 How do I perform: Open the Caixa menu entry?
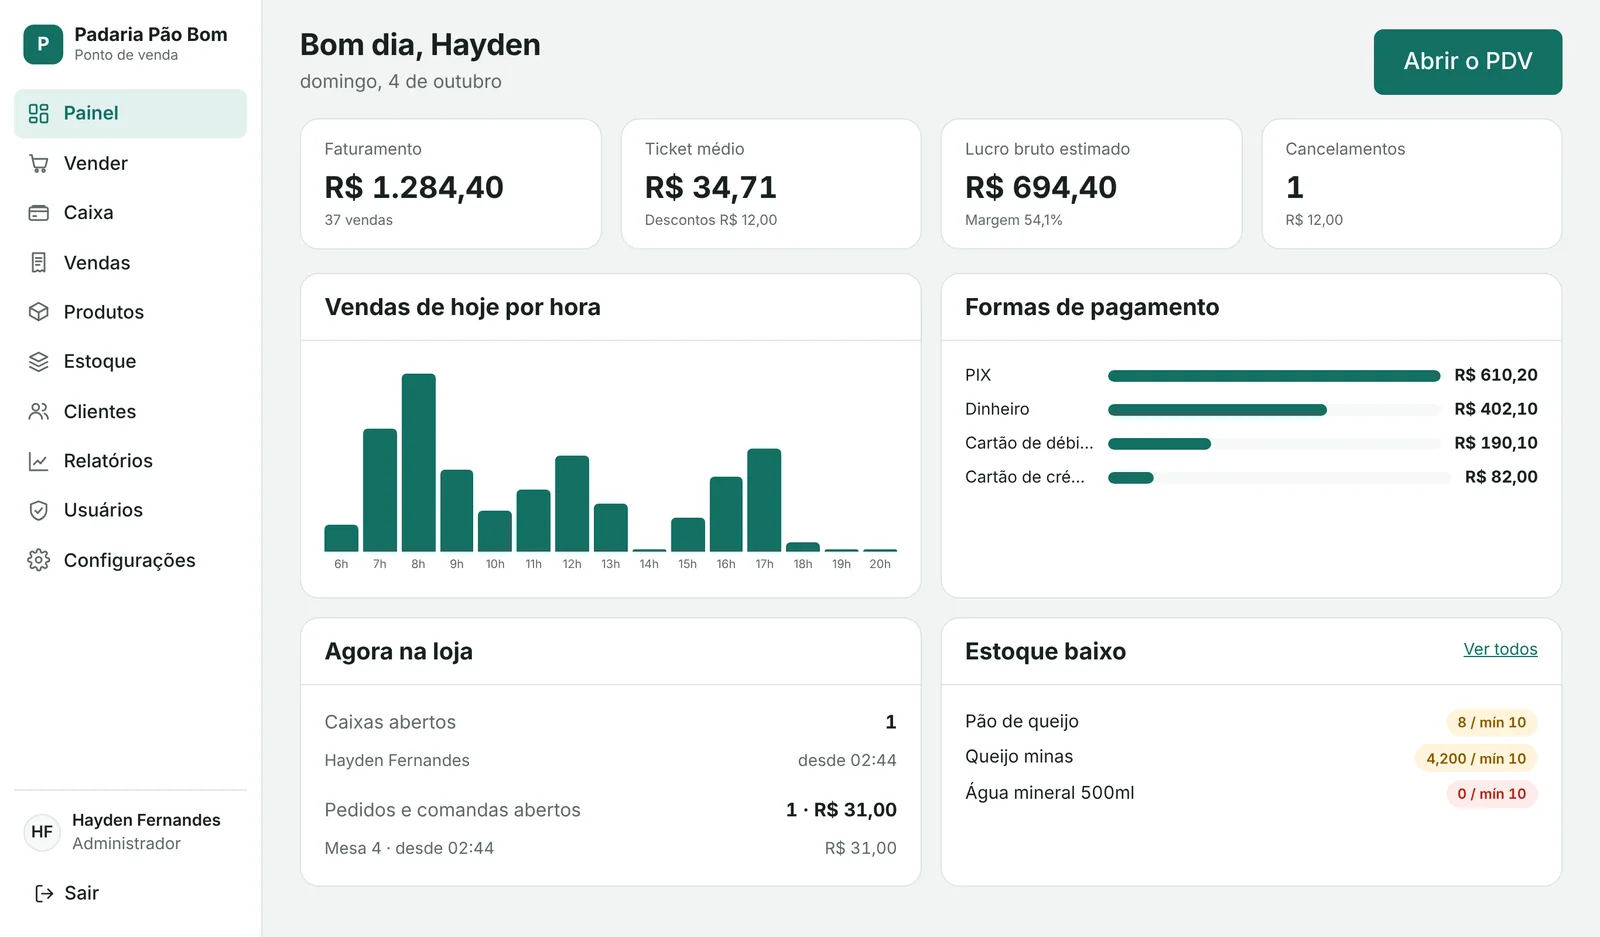[x=130, y=213]
